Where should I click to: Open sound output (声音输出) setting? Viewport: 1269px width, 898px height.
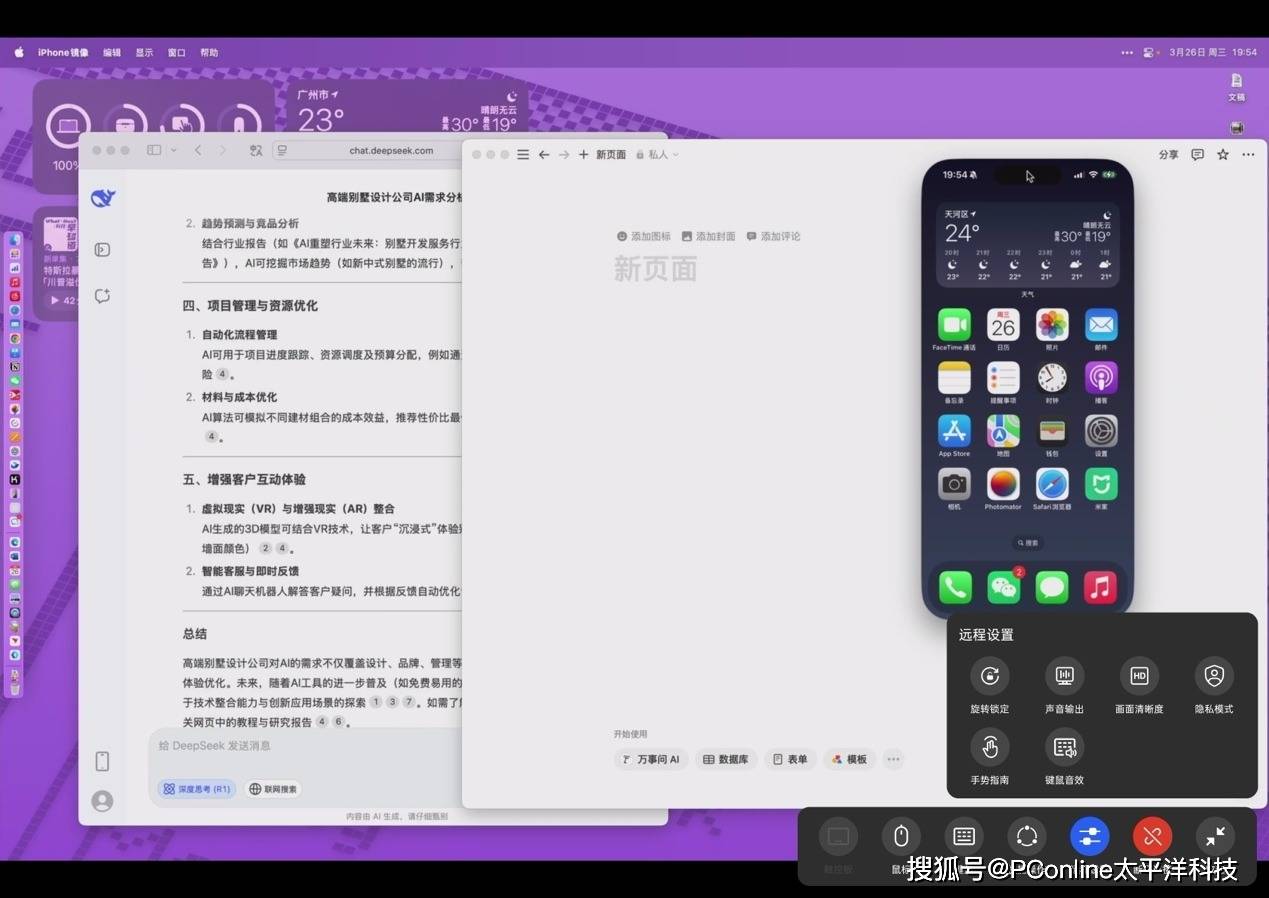pos(1064,676)
